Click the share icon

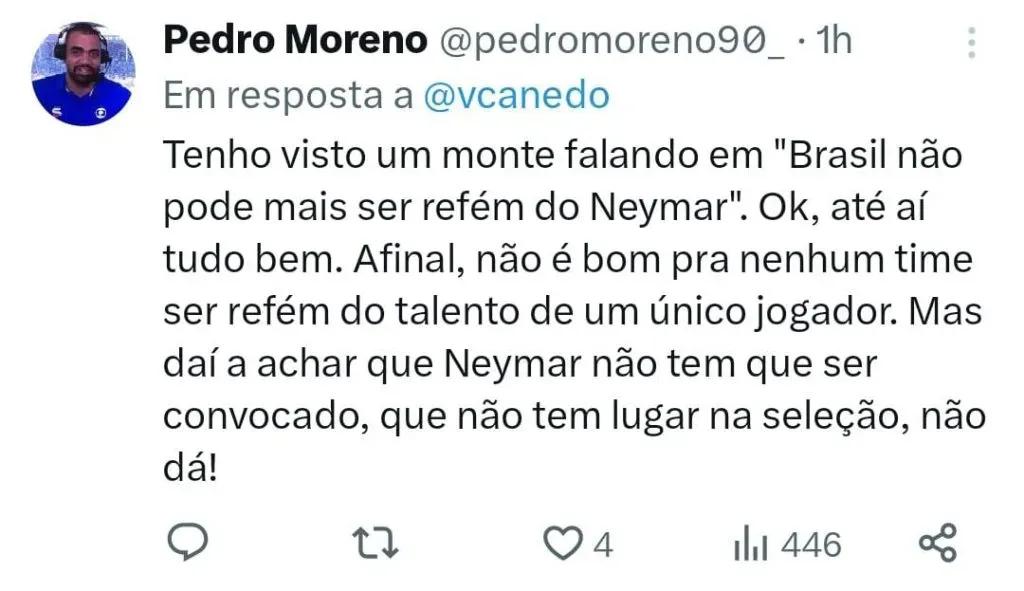click(938, 544)
